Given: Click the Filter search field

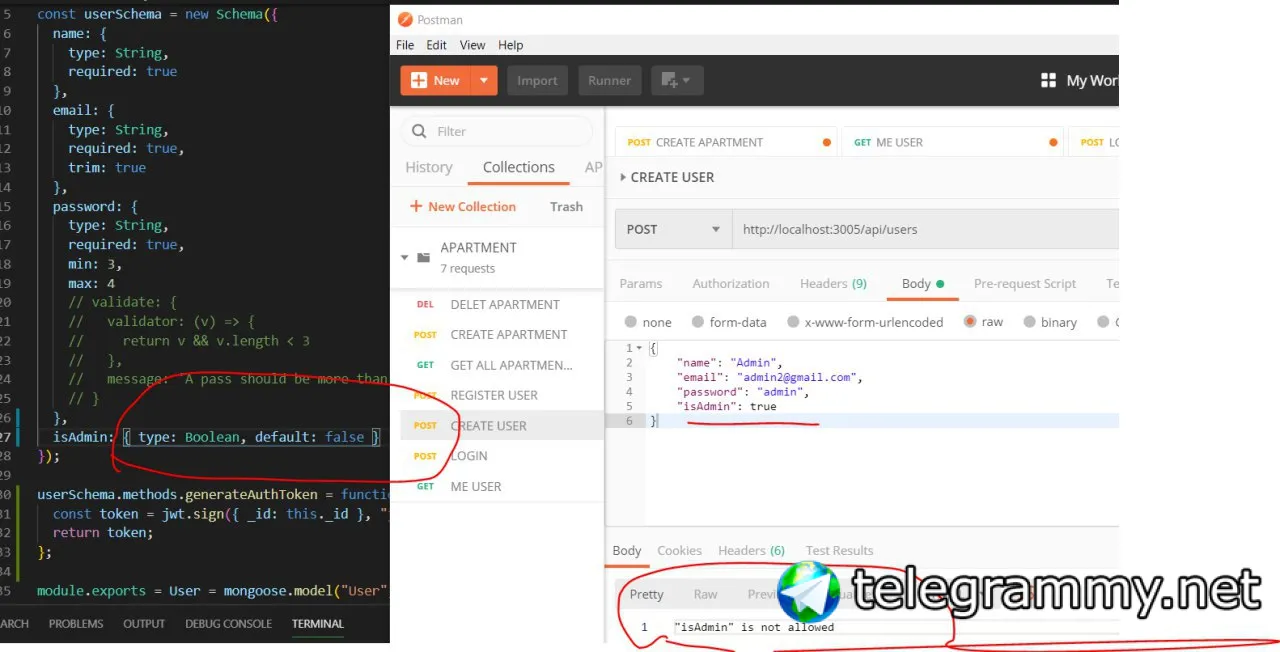Looking at the screenshot, I should pos(497,131).
